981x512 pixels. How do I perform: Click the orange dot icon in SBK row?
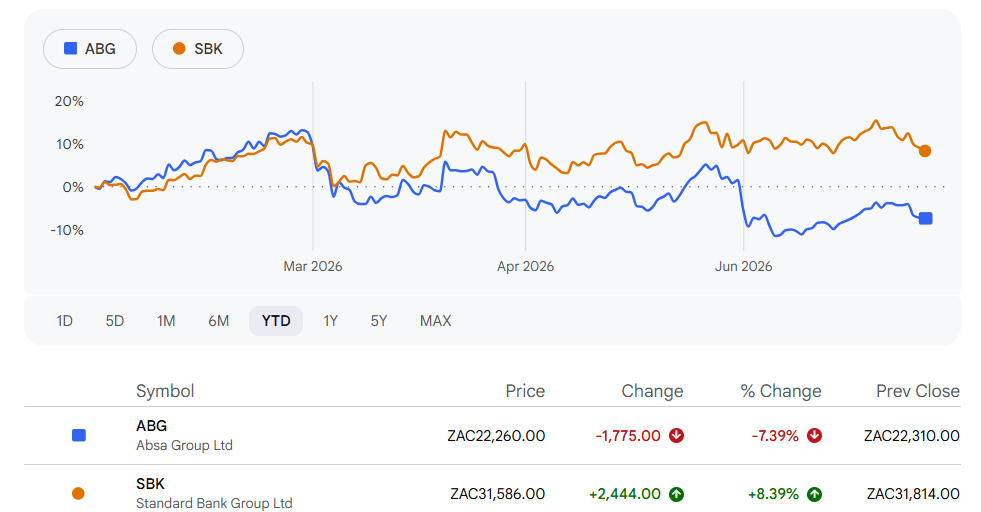click(x=78, y=494)
